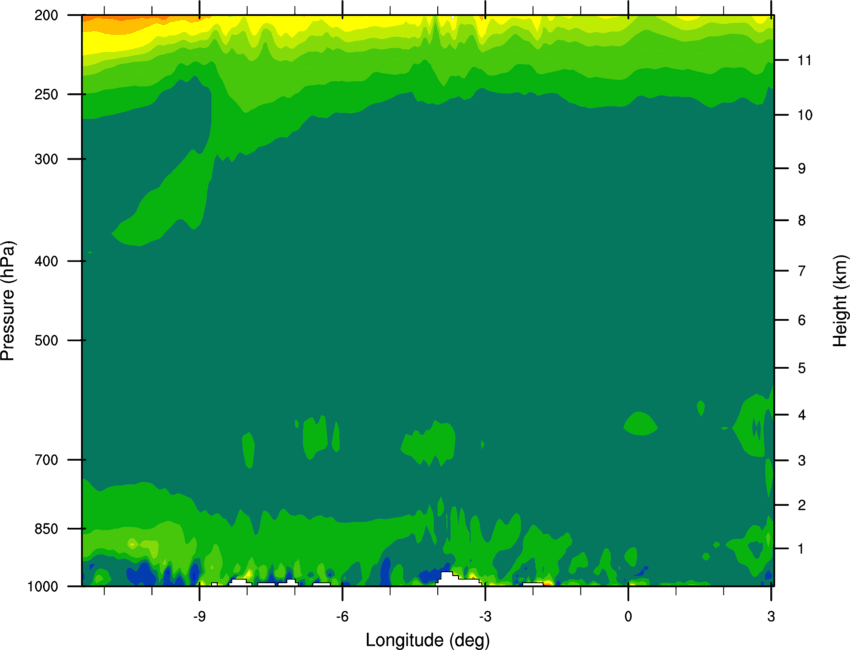This screenshot has height=650, width=850.
Task: Click the 500 pressure tick label
Action: (x=47, y=340)
